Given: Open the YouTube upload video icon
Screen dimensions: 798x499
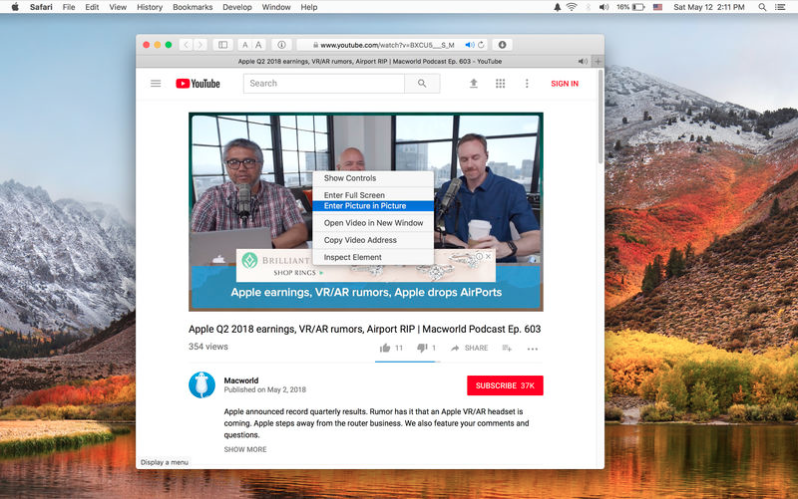Looking at the screenshot, I should (473, 84).
